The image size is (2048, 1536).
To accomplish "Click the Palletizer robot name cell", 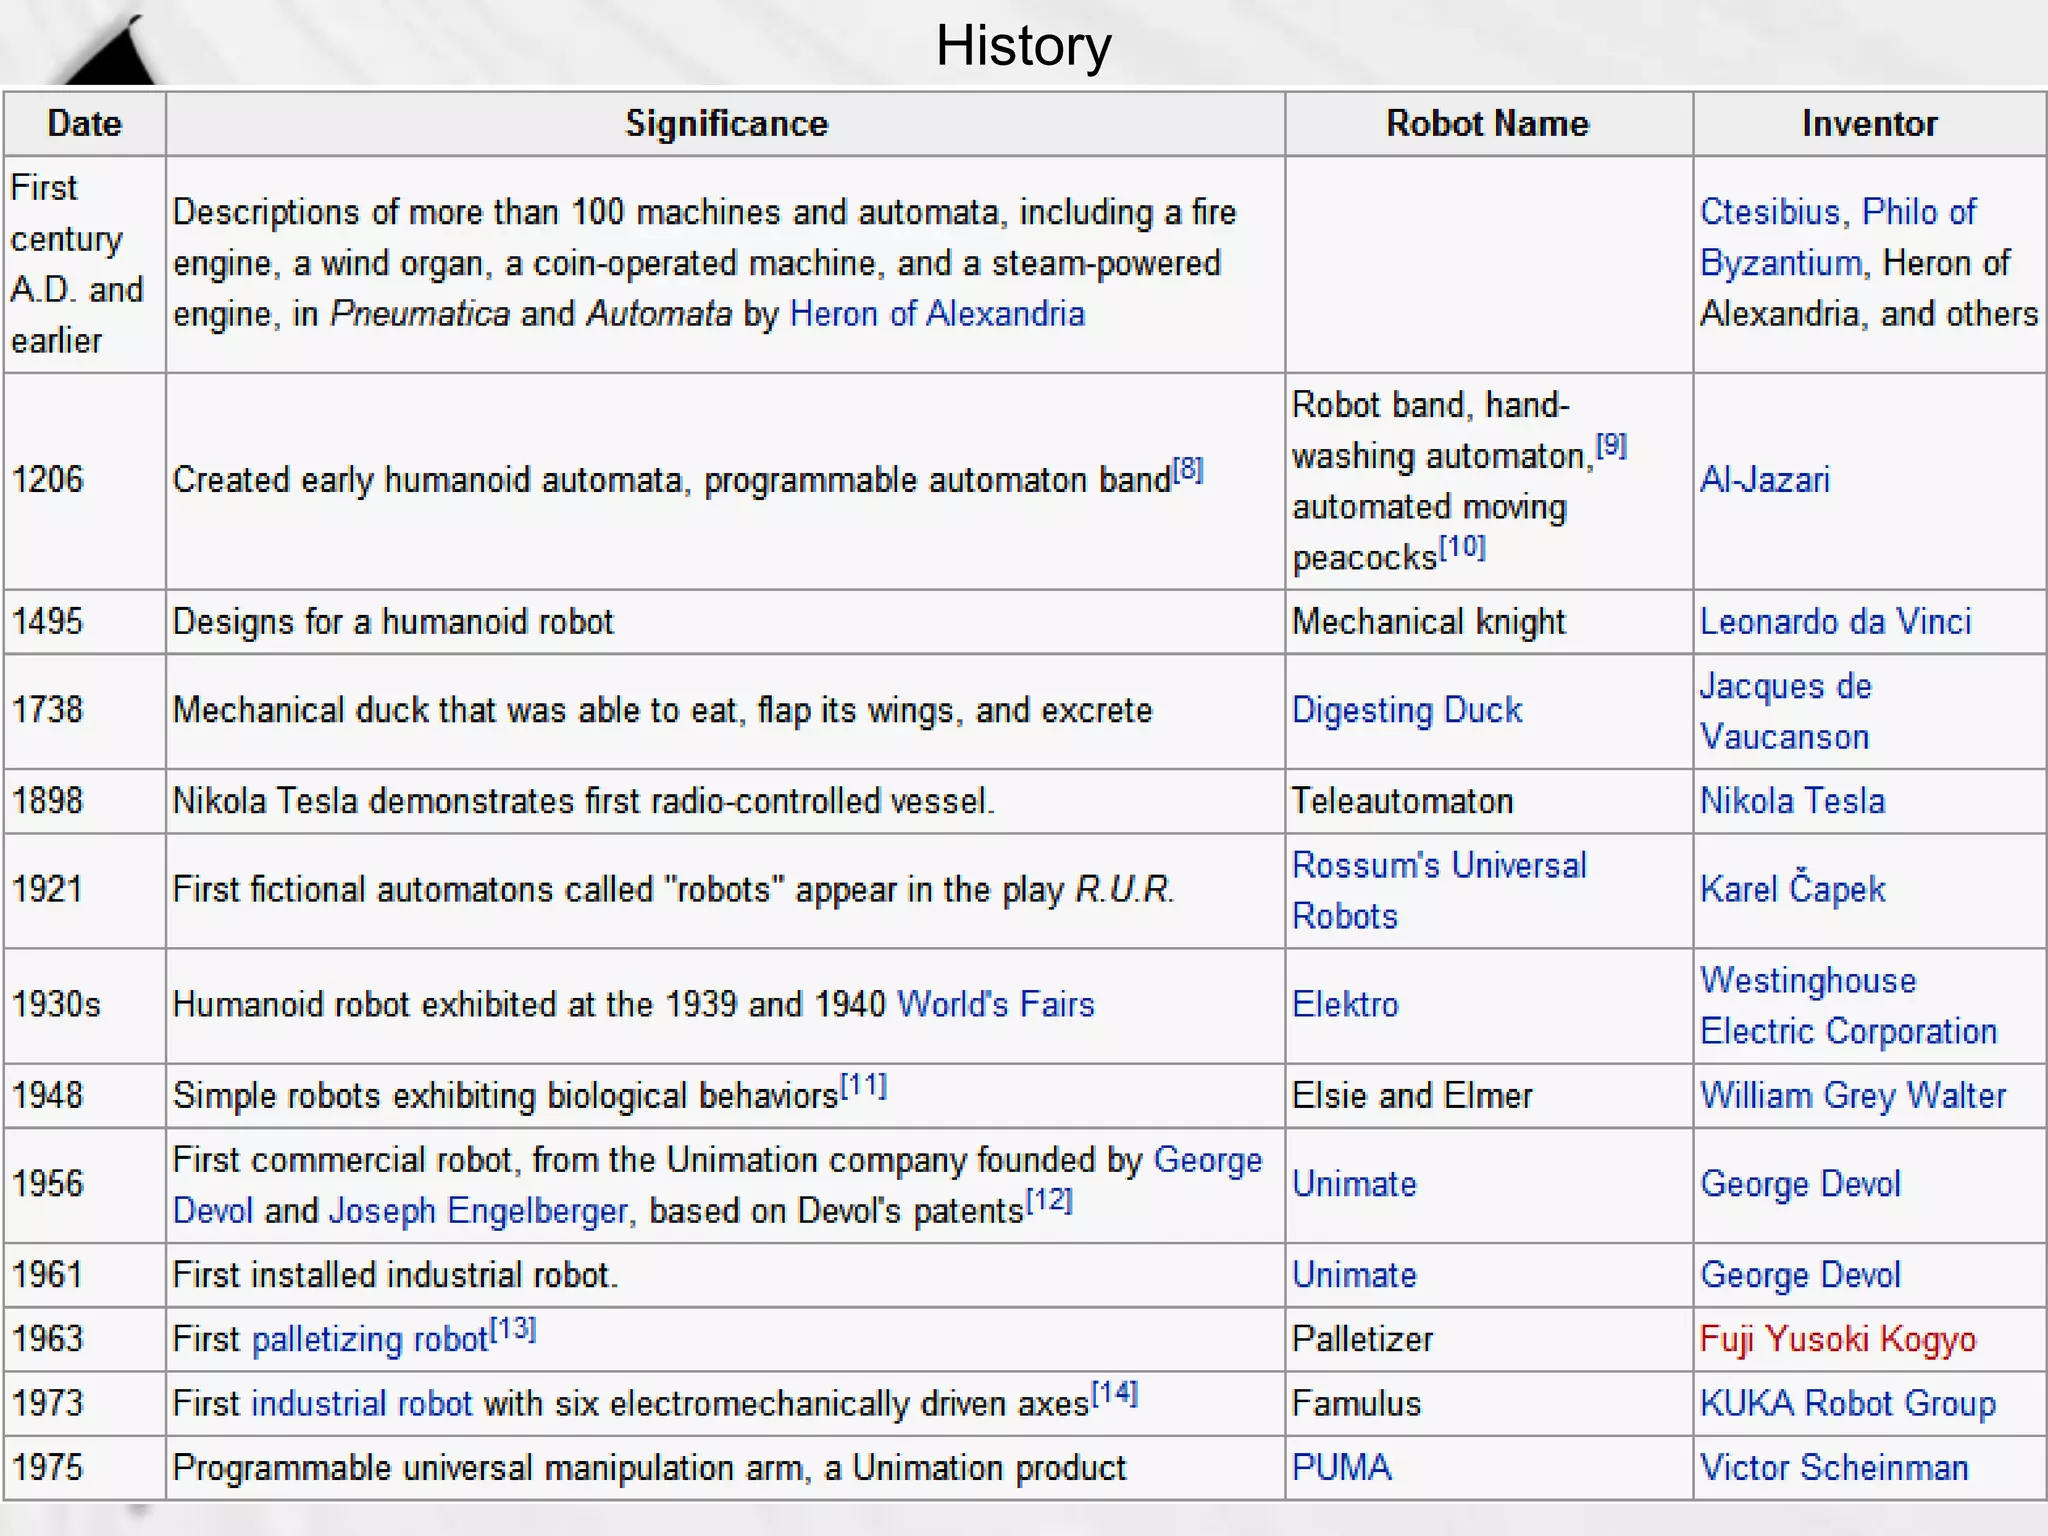I will 1488,1339.
